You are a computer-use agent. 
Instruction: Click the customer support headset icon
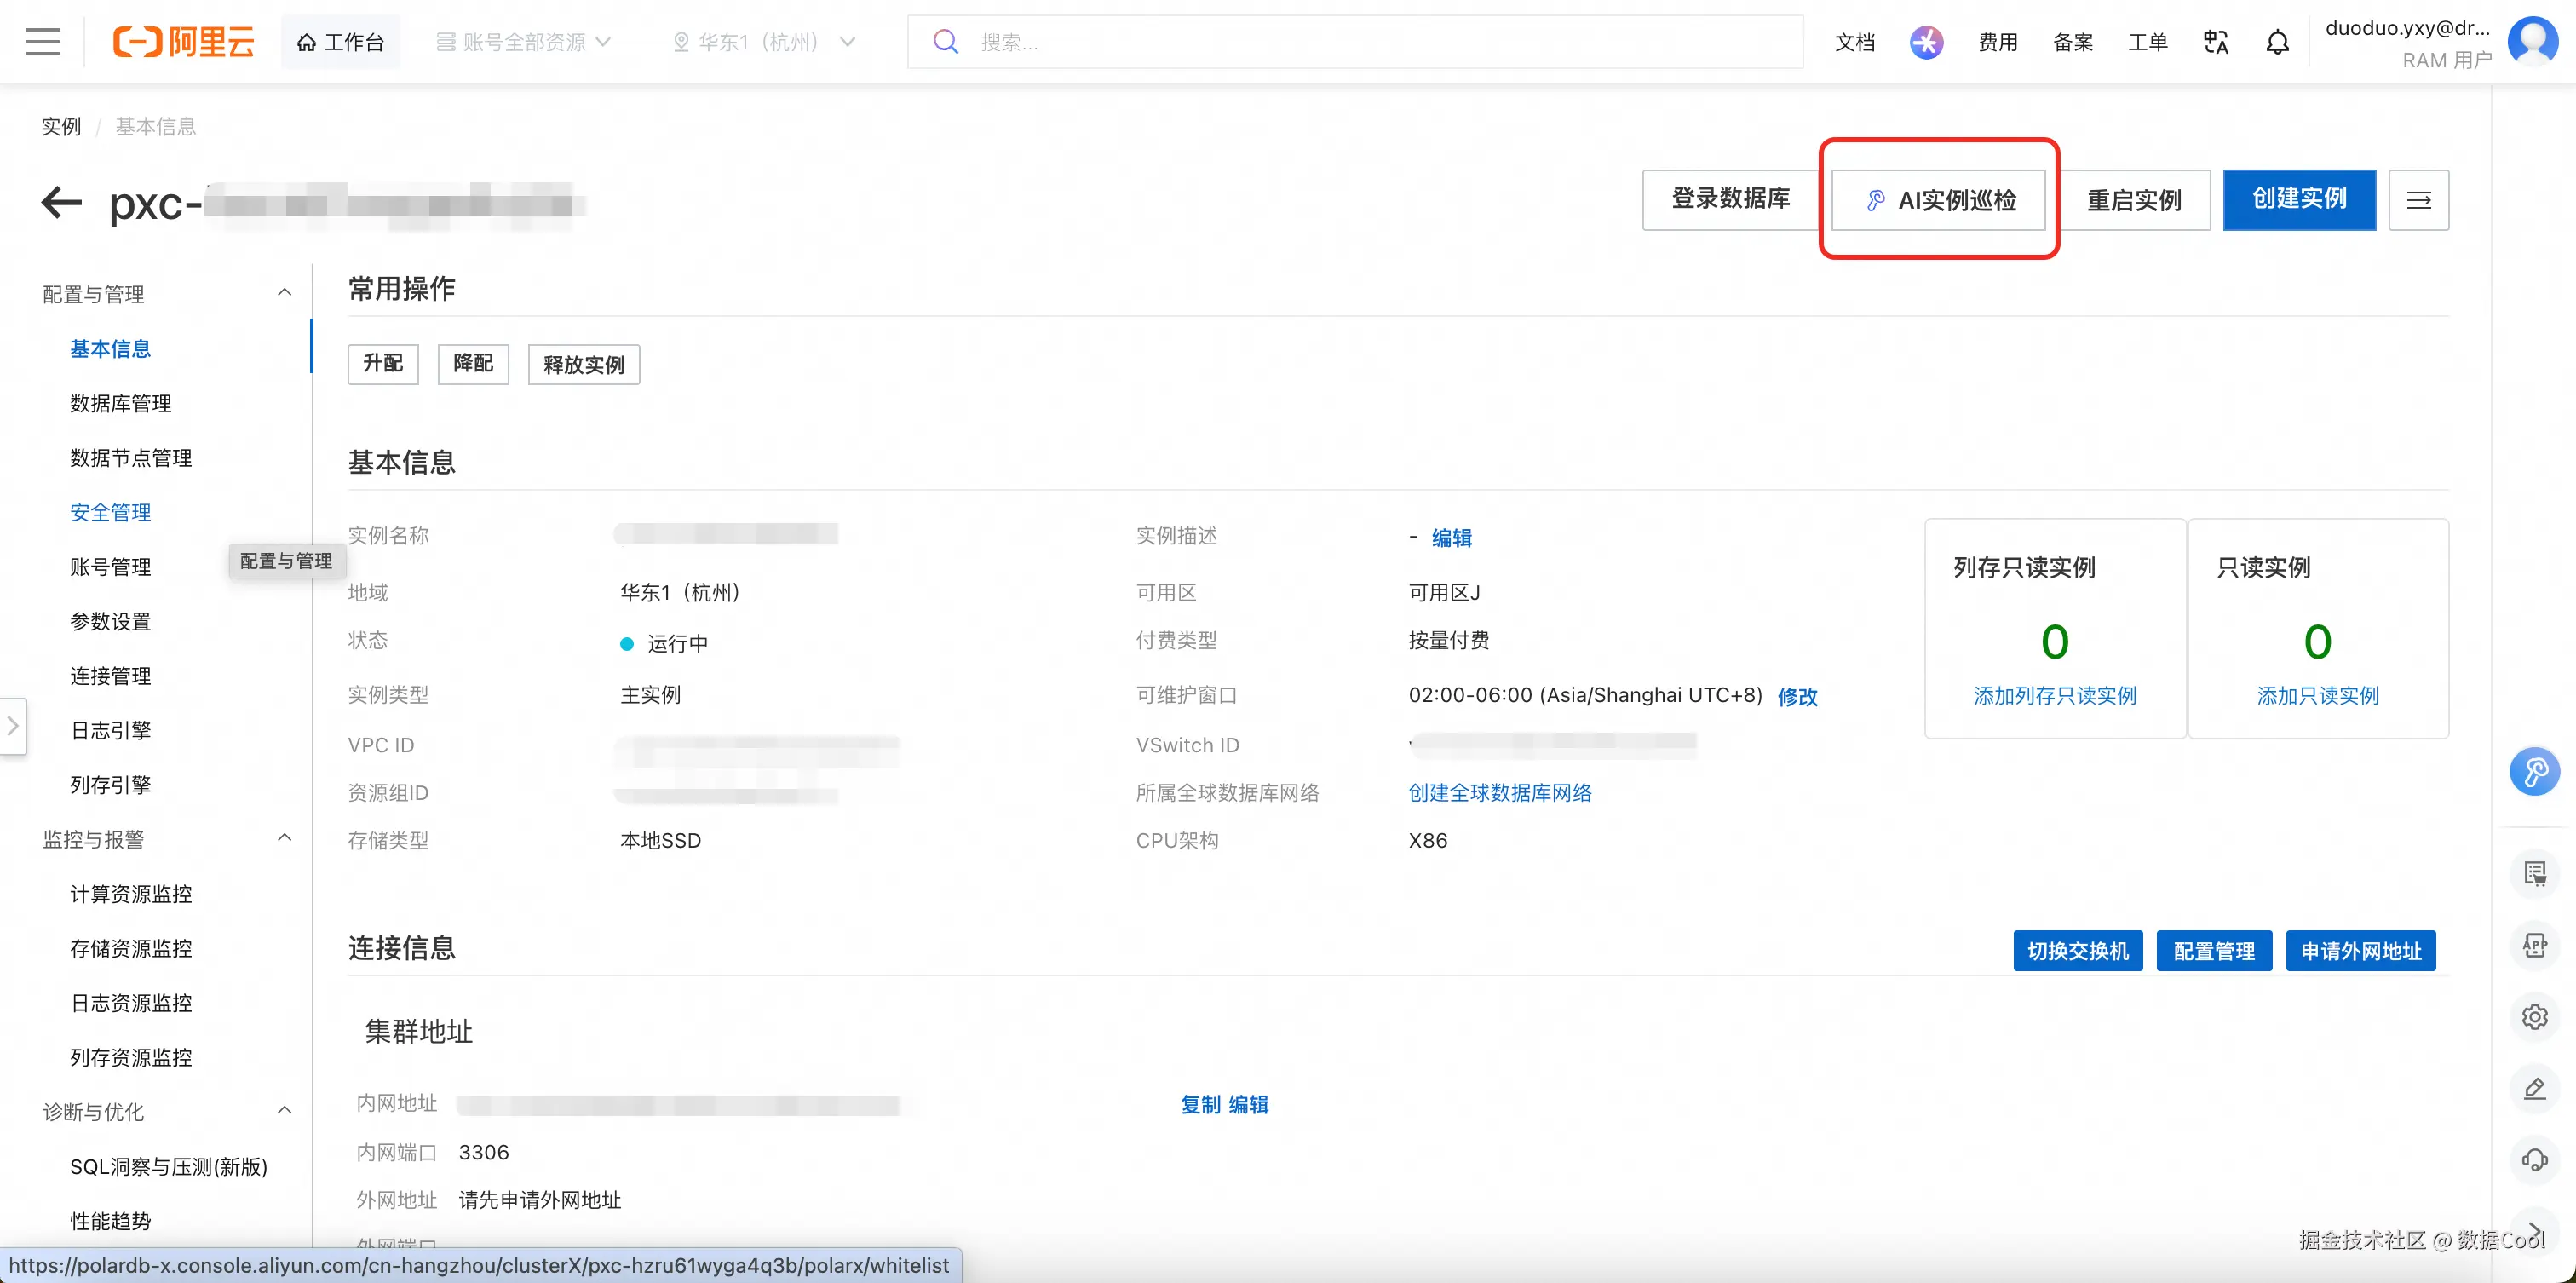[x=2534, y=1159]
